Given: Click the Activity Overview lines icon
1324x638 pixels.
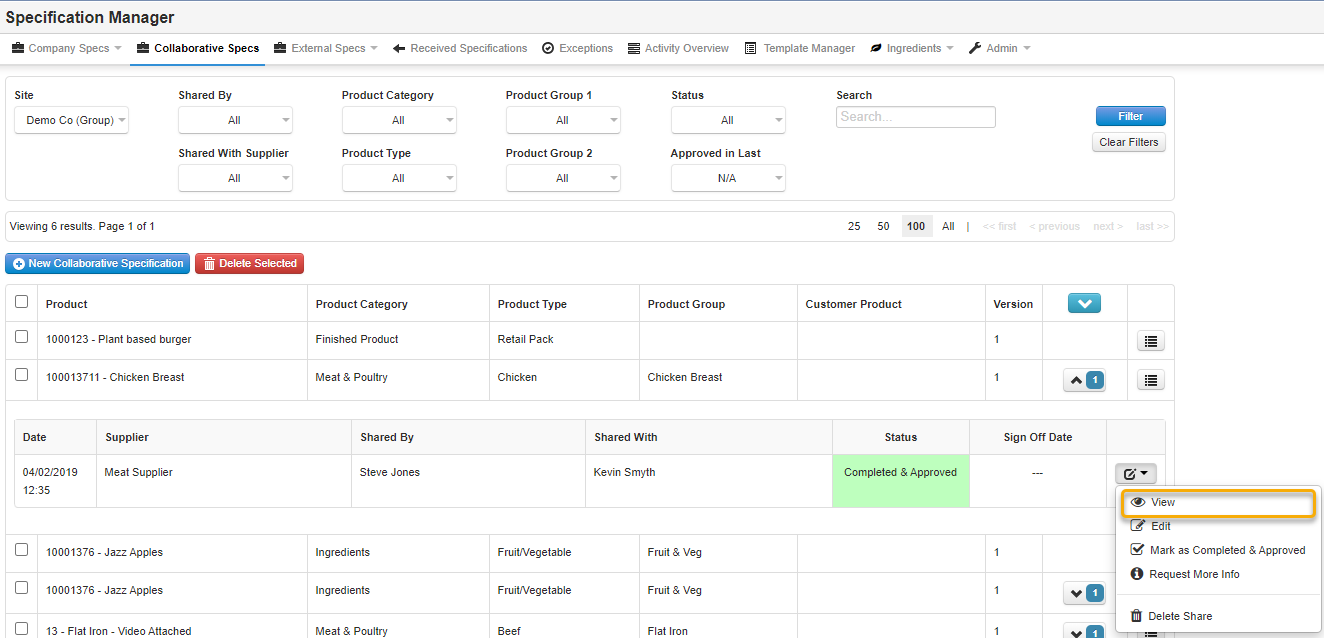Looking at the screenshot, I should point(633,47).
